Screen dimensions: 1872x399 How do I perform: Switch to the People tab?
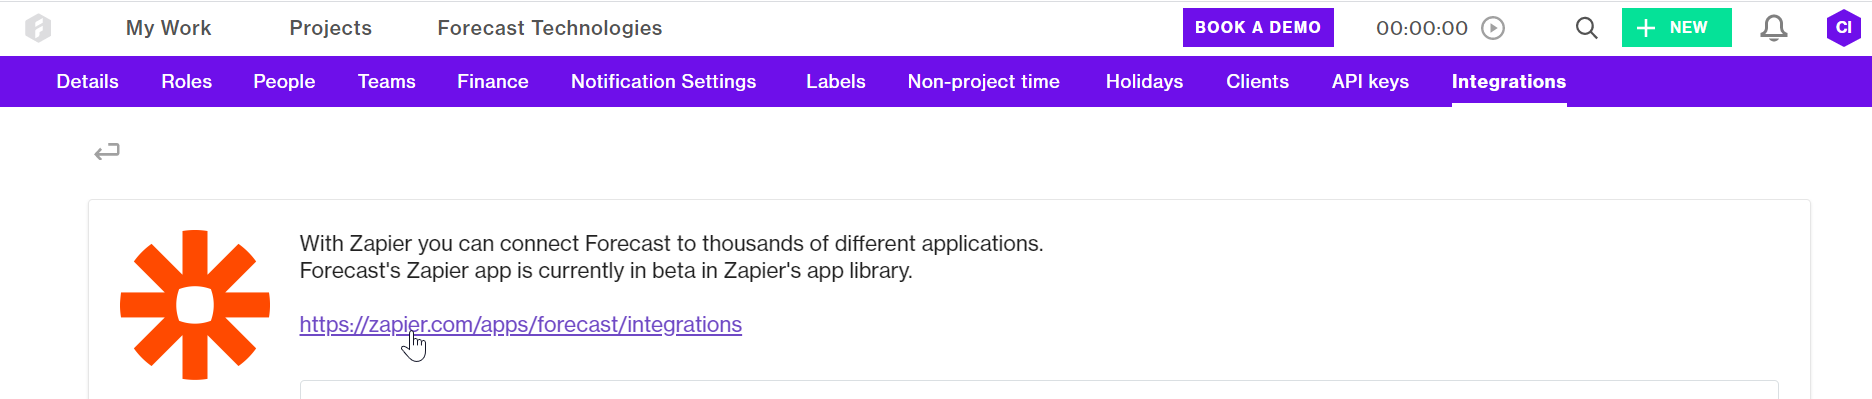[284, 82]
